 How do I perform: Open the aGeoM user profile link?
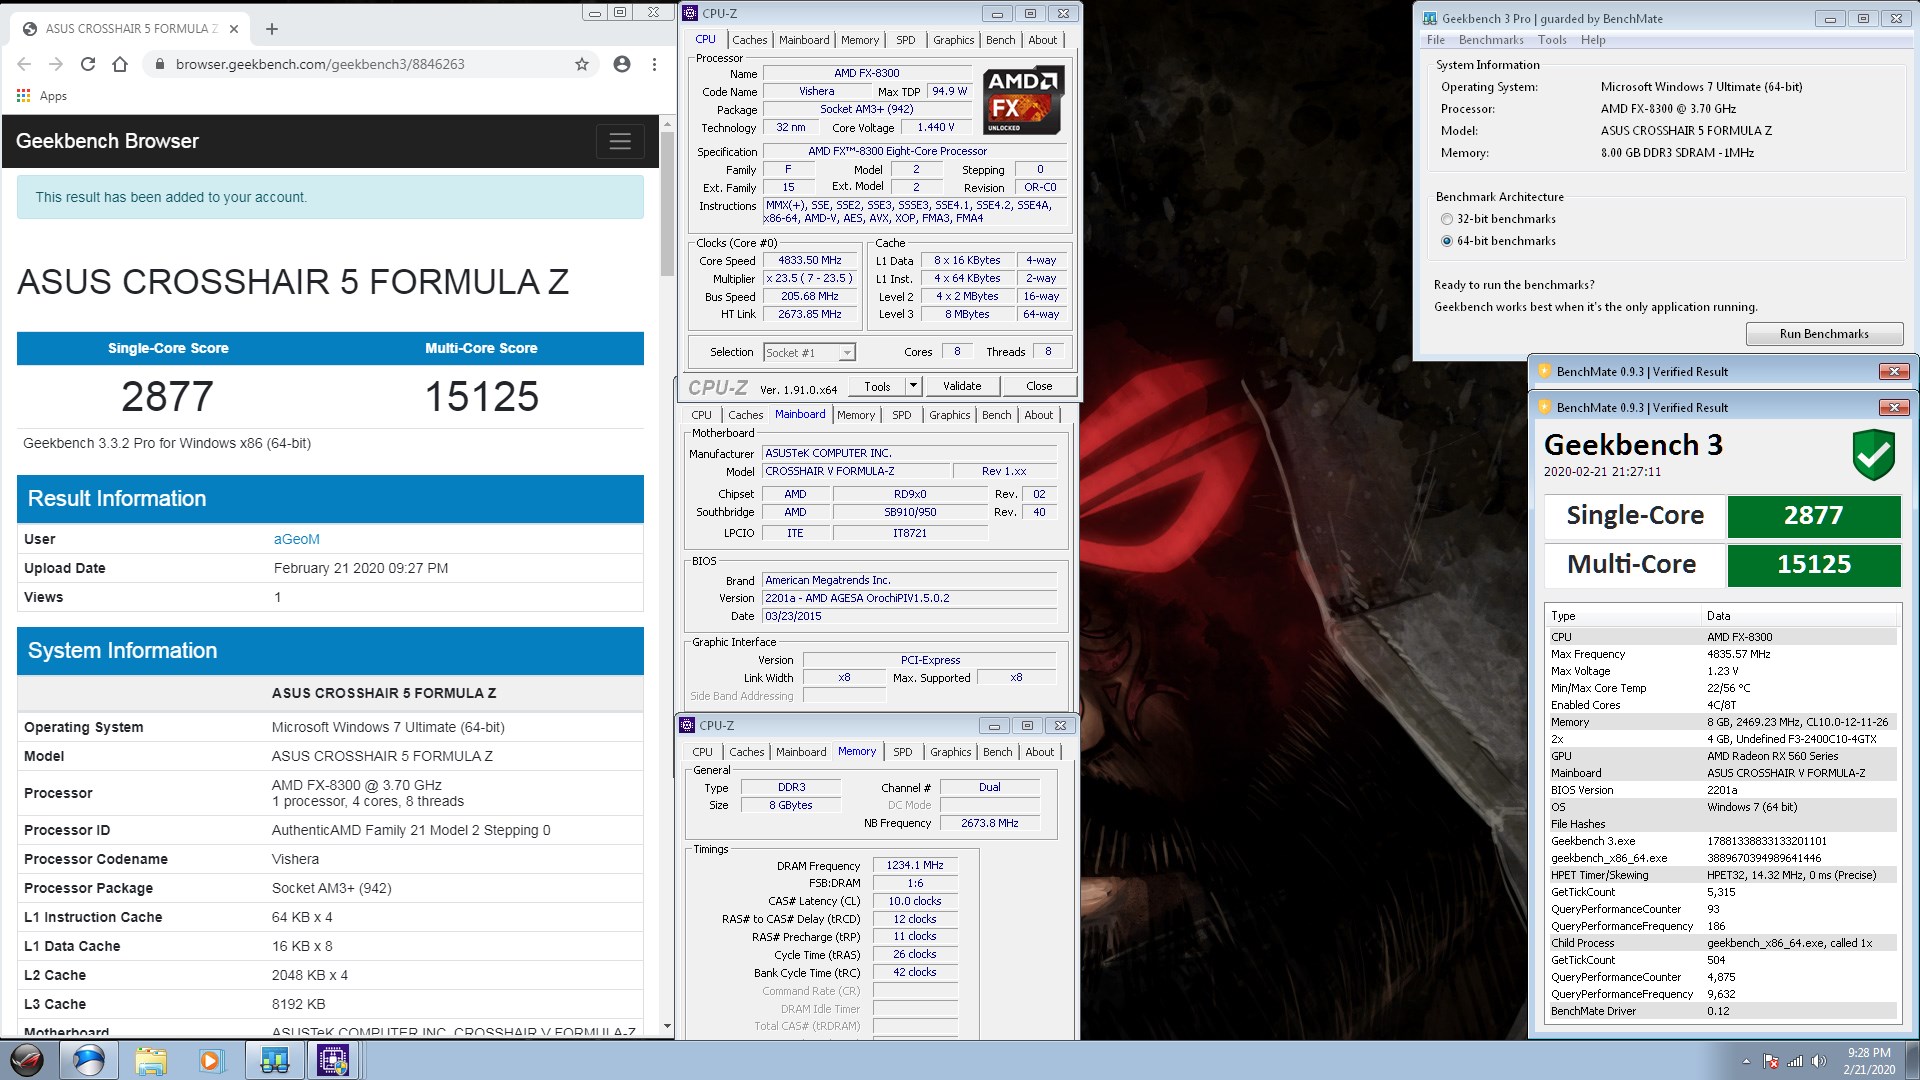click(x=297, y=539)
